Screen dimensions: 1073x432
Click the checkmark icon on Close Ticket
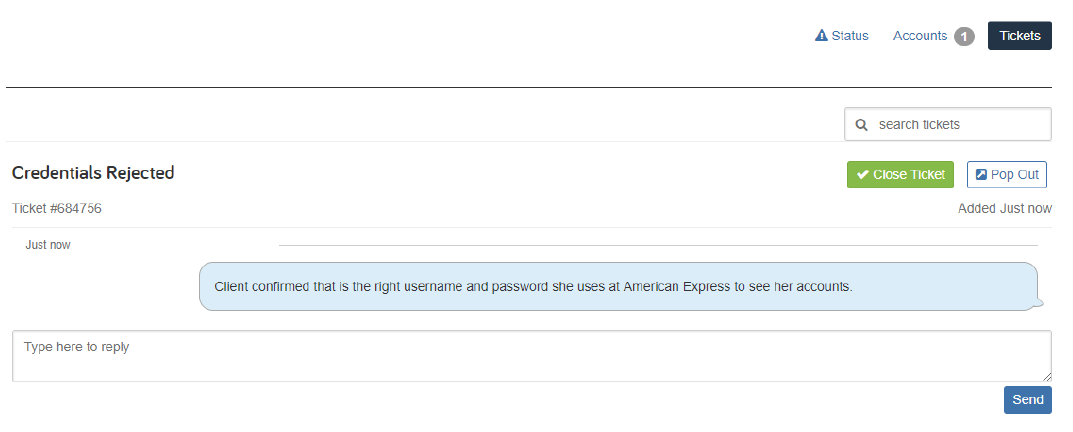point(863,175)
